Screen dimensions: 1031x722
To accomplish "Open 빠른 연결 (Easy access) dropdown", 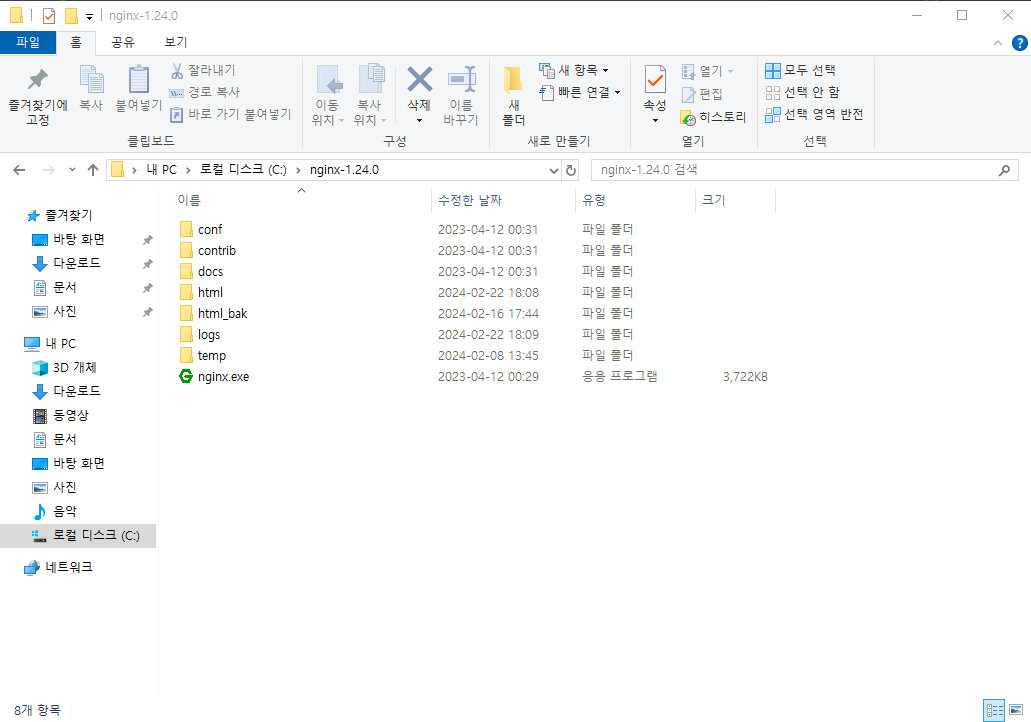I will (x=580, y=92).
